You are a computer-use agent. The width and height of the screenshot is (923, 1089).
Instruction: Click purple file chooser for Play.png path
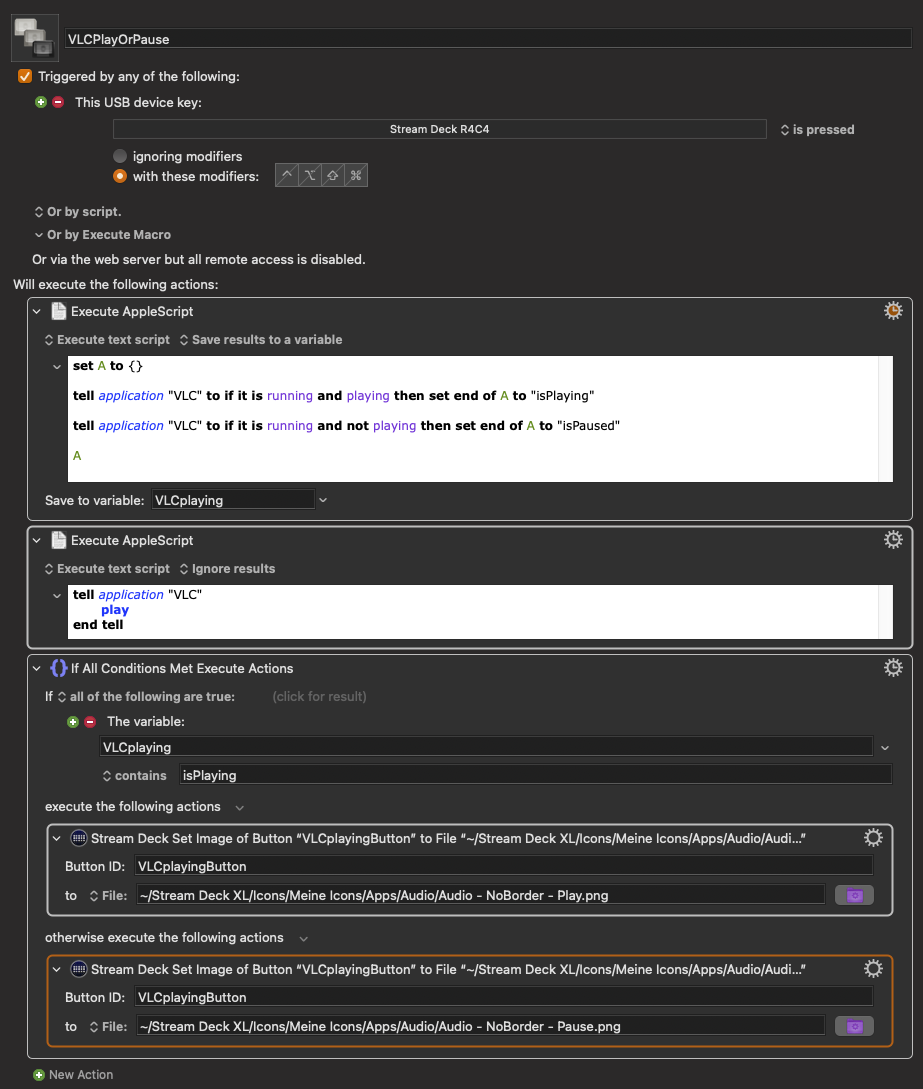point(854,895)
